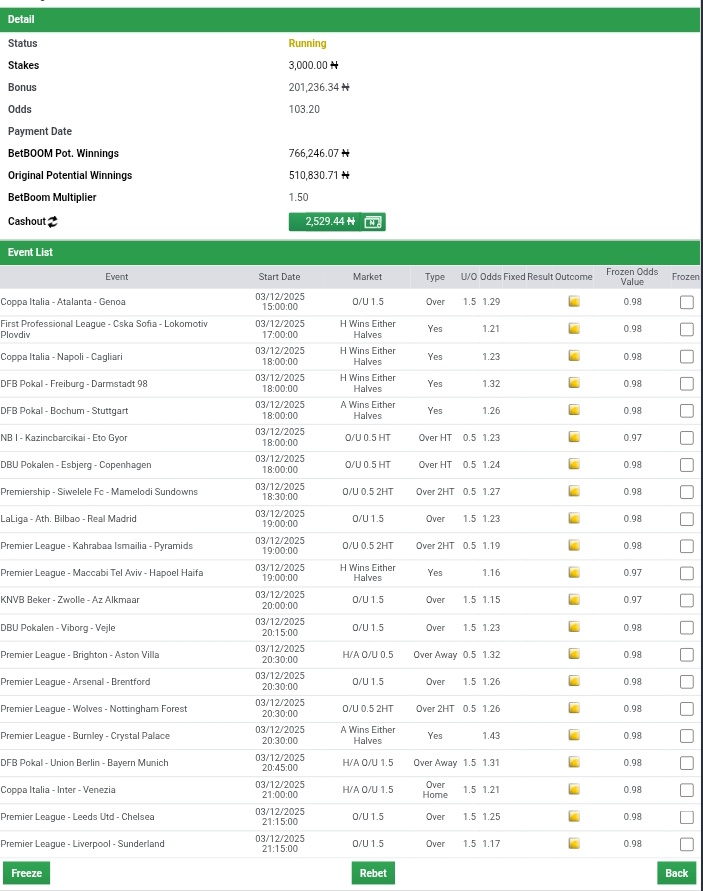This screenshot has width=703, height=891.
Task: Click pending outcome icon for Esbjerg - Copenhagen
Action: coord(574,464)
